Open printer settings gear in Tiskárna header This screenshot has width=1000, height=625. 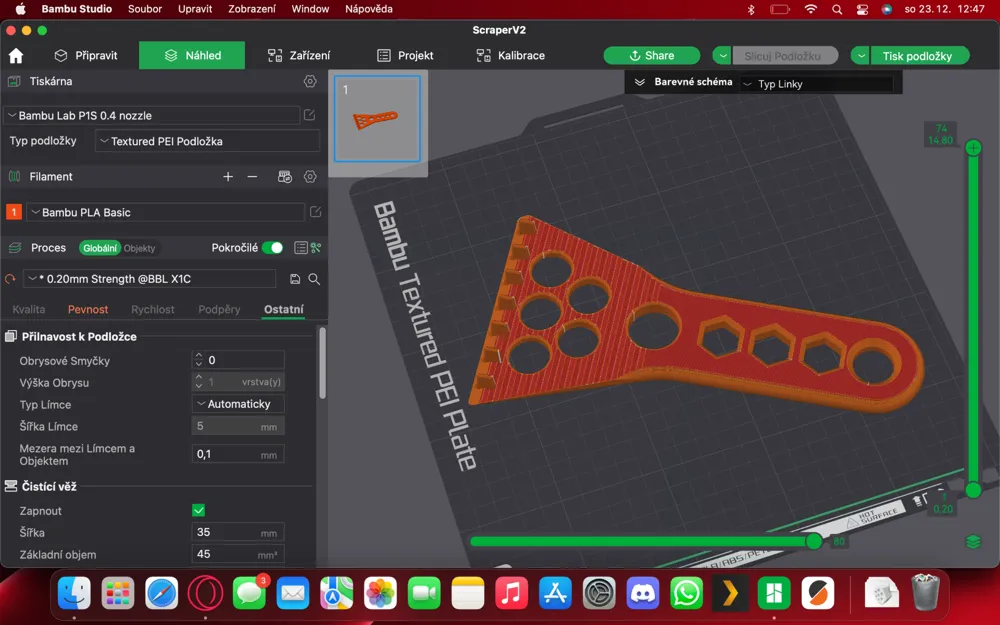310,81
